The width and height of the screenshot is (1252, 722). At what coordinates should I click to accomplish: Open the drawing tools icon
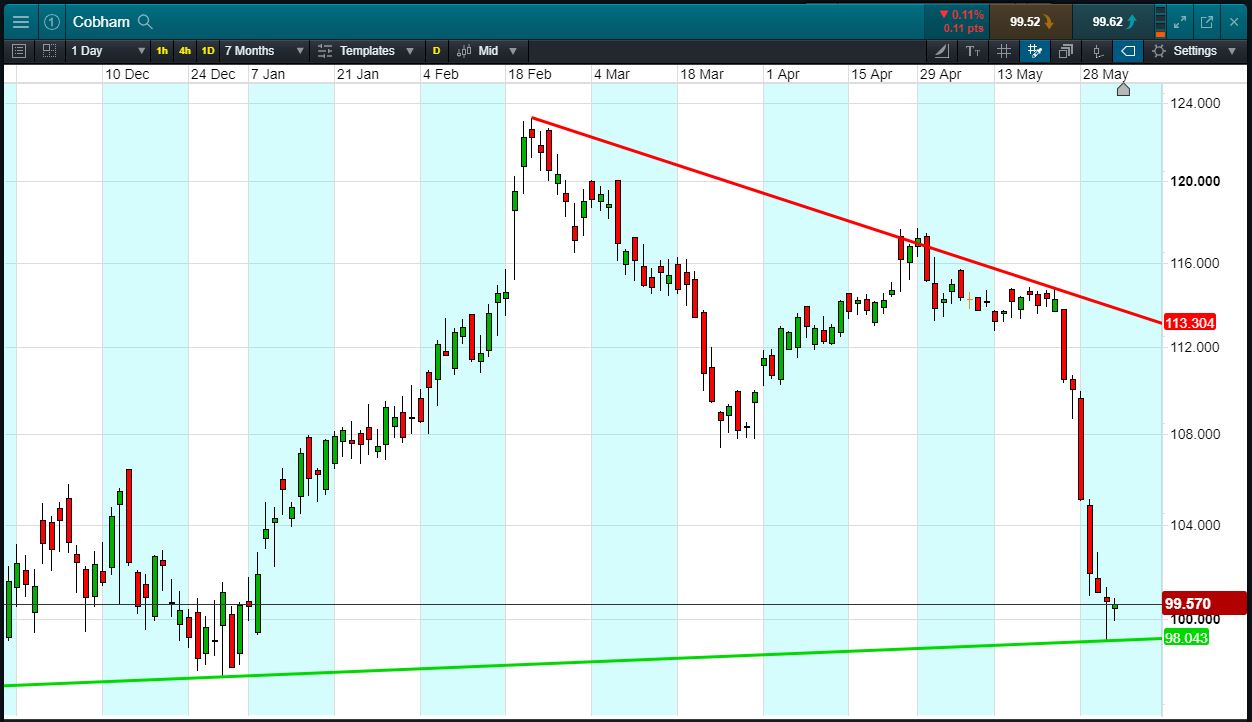943,50
